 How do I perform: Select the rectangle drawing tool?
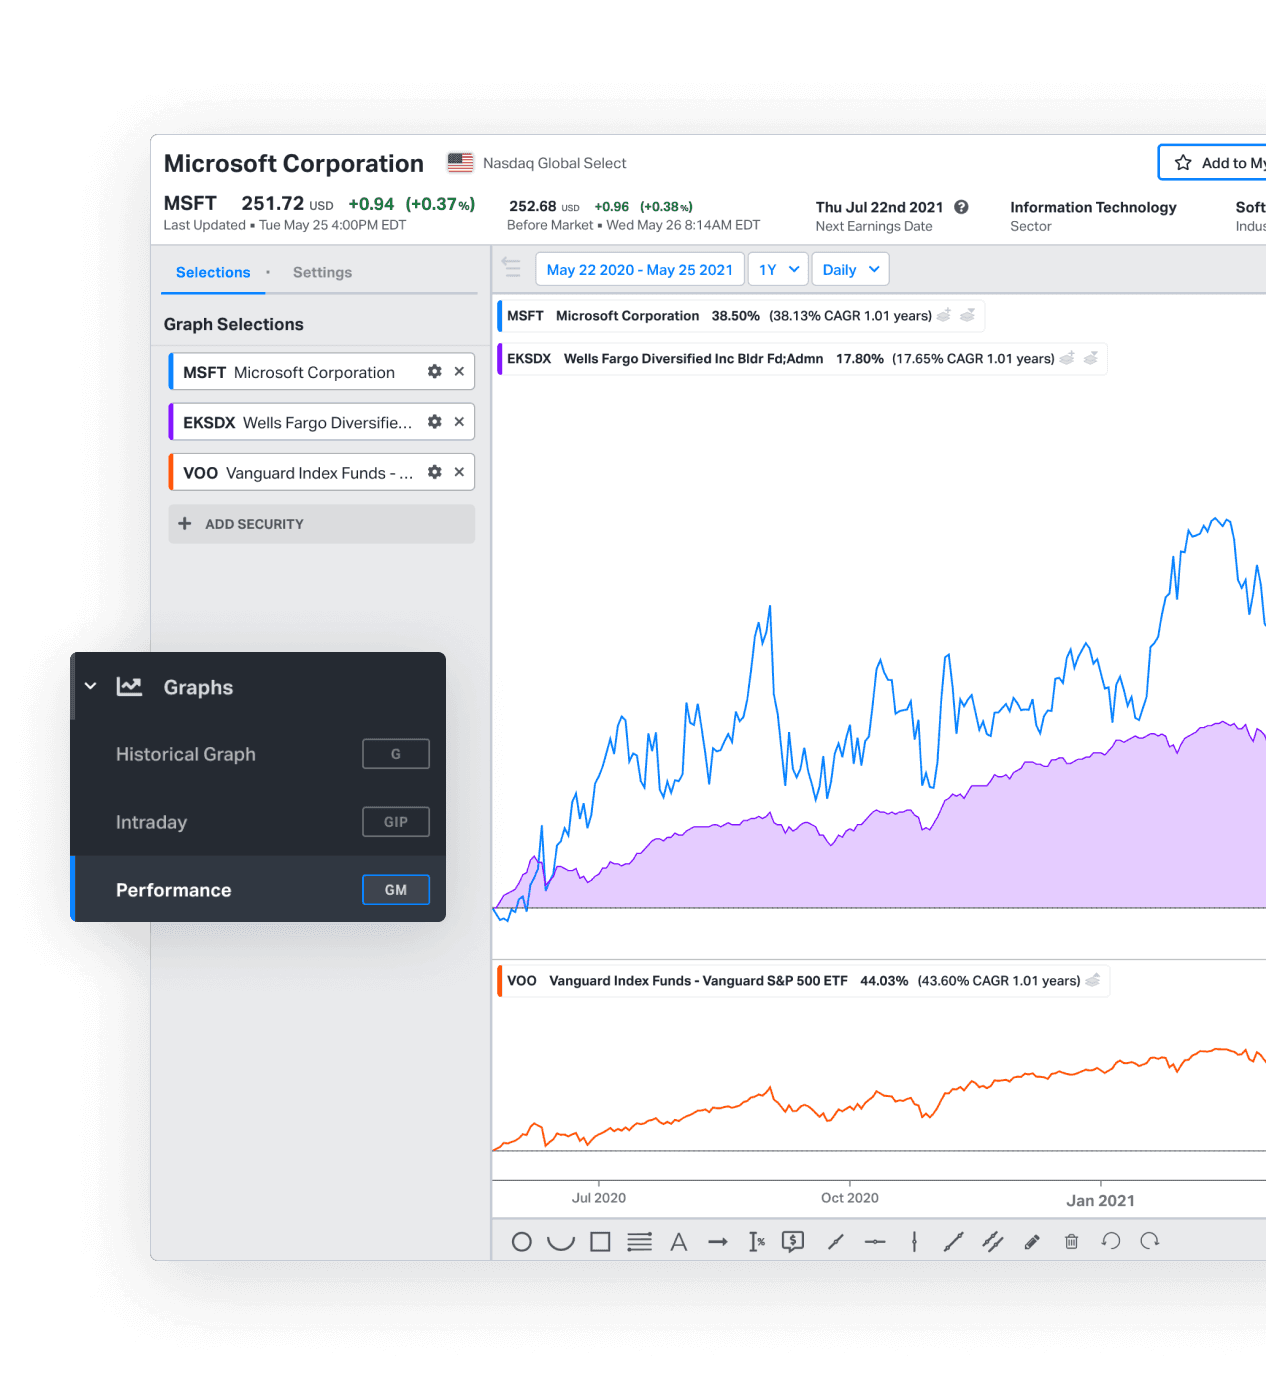tap(600, 1242)
